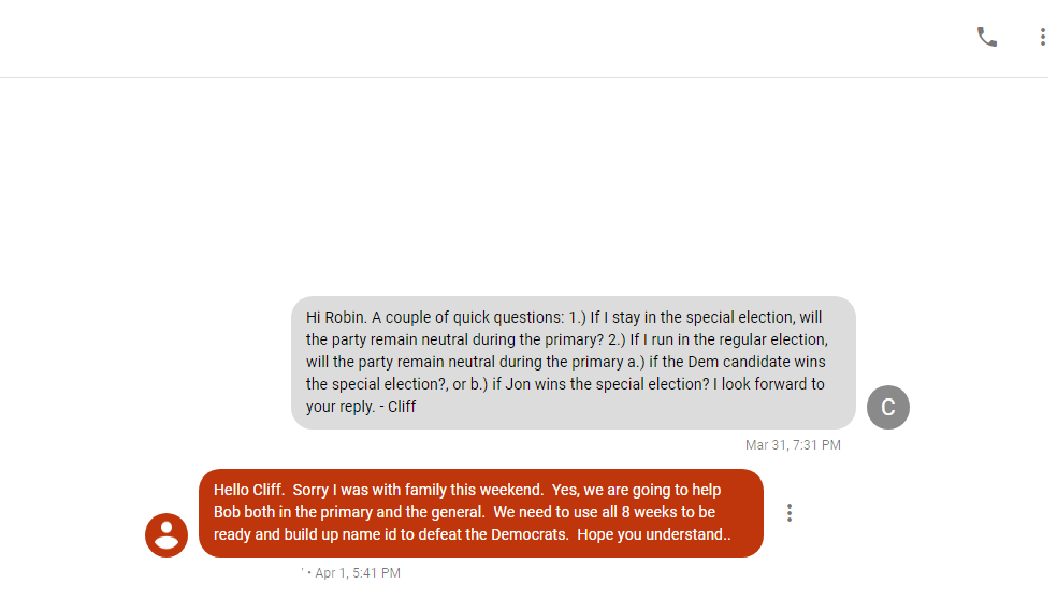Click the gray "C" sender avatar
1049x595 pixels.
pyautogui.click(x=888, y=407)
